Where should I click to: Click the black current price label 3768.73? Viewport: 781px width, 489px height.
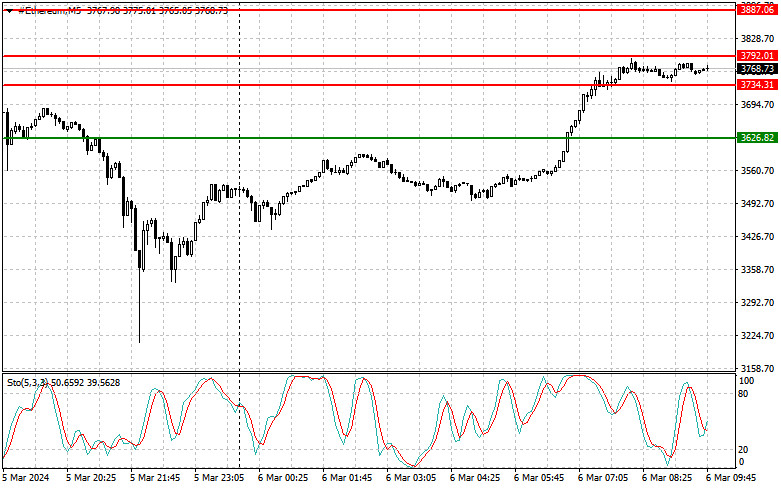pyautogui.click(x=757, y=69)
